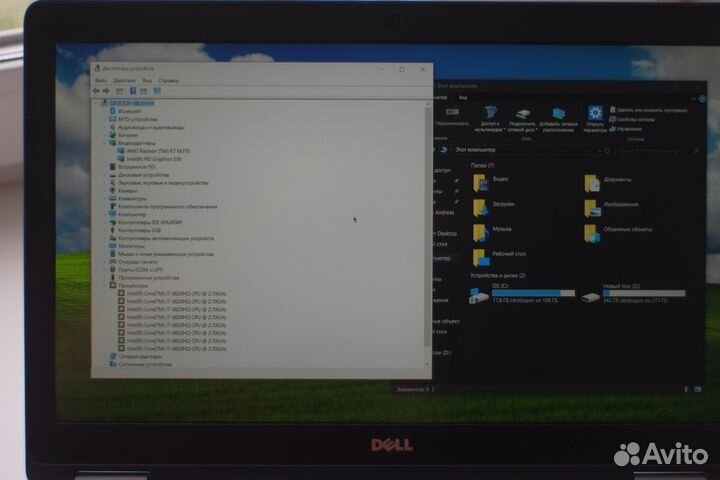The width and height of the screenshot is (720, 480).
Task: Select Компоненты программного обеспечения row
Action: pyautogui.click(x=168, y=206)
